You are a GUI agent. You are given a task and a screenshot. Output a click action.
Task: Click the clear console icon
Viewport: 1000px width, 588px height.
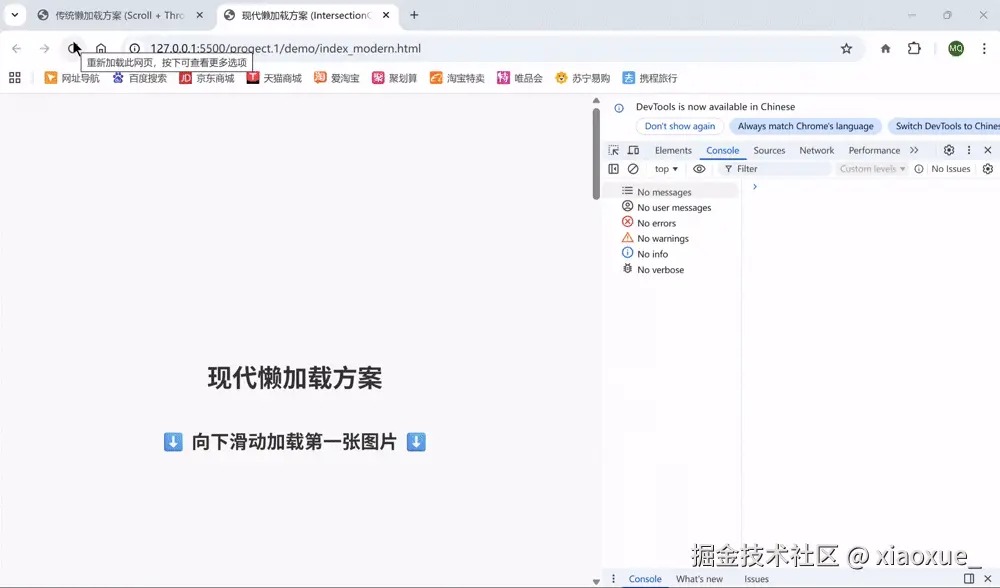pyautogui.click(x=633, y=169)
